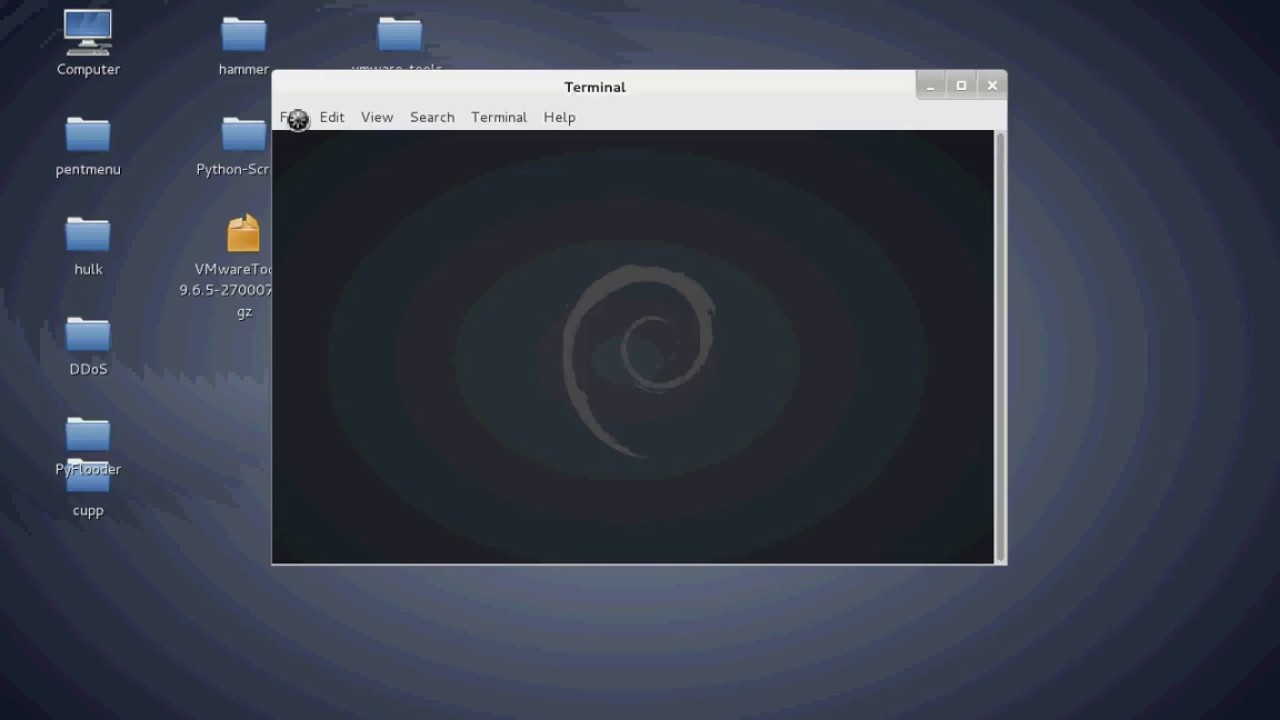Image resolution: width=1280 pixels, height=720 pixels.
Task: Click the Computer icon label text
Action: click(x=88, y=69)
